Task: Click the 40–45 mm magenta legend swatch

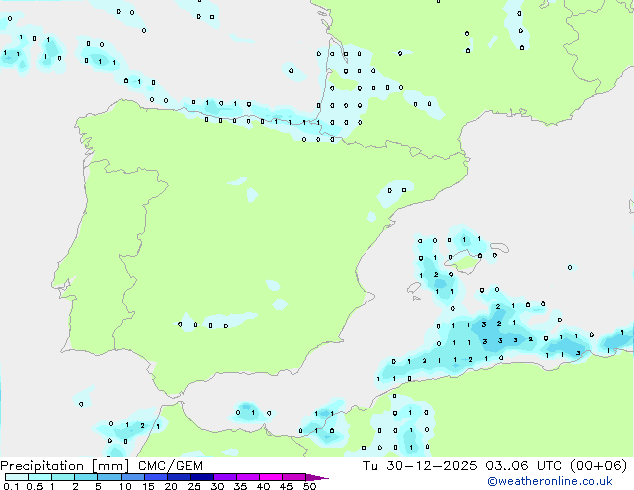Action: (271, 477)
